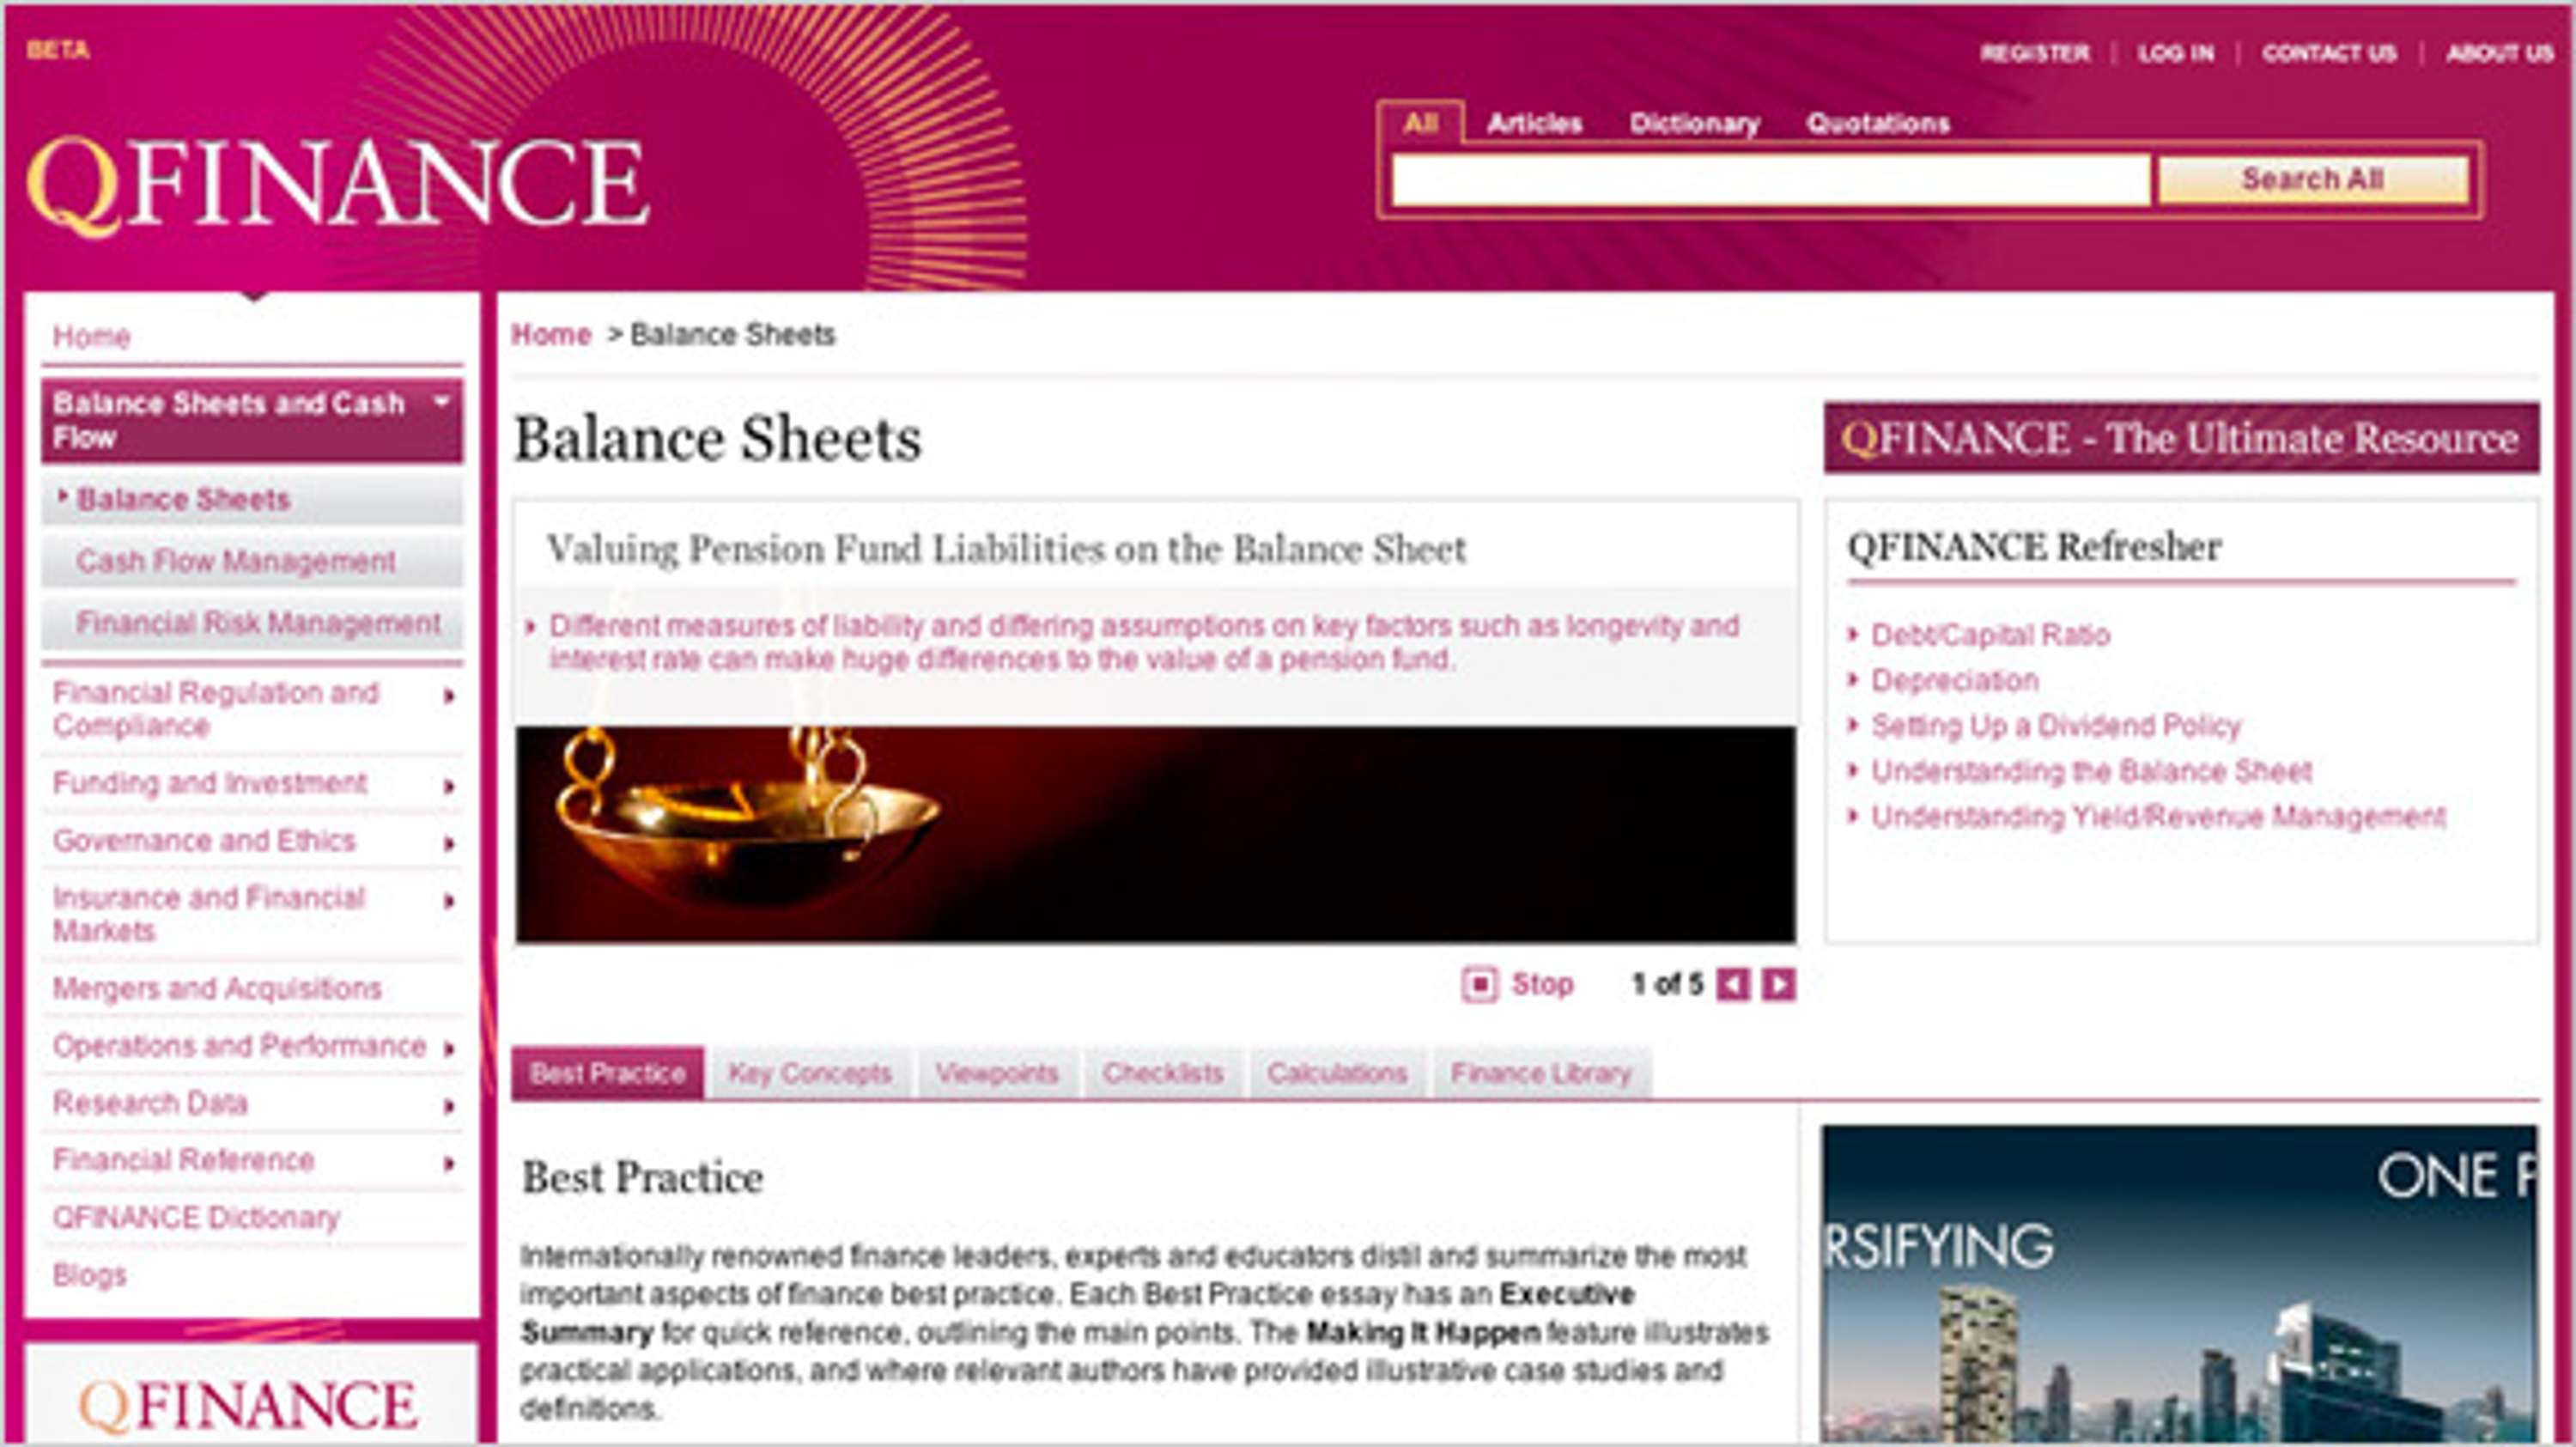Click the Stop slideshow square icon
This screenshot has height=1447, width=2576.
pyautogui.click(x=1480, y=985)
